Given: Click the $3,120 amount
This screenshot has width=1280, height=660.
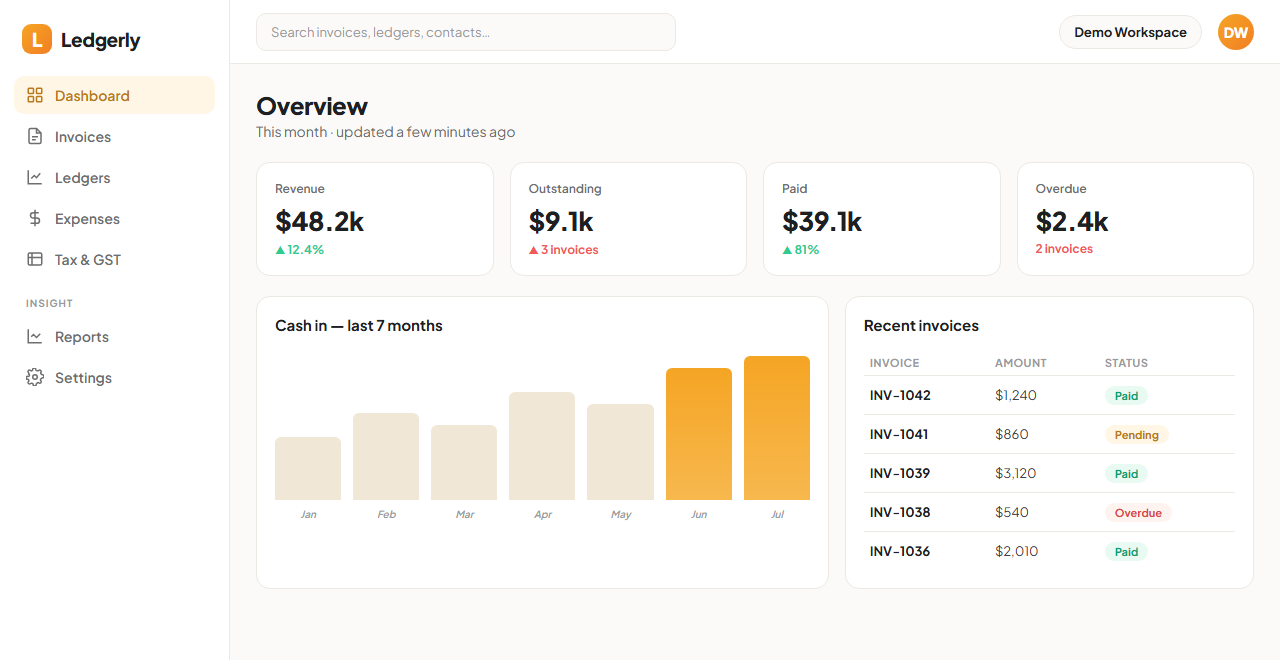Looking at the screenshot, I should pyautogui.click(x=1016, y=473).
